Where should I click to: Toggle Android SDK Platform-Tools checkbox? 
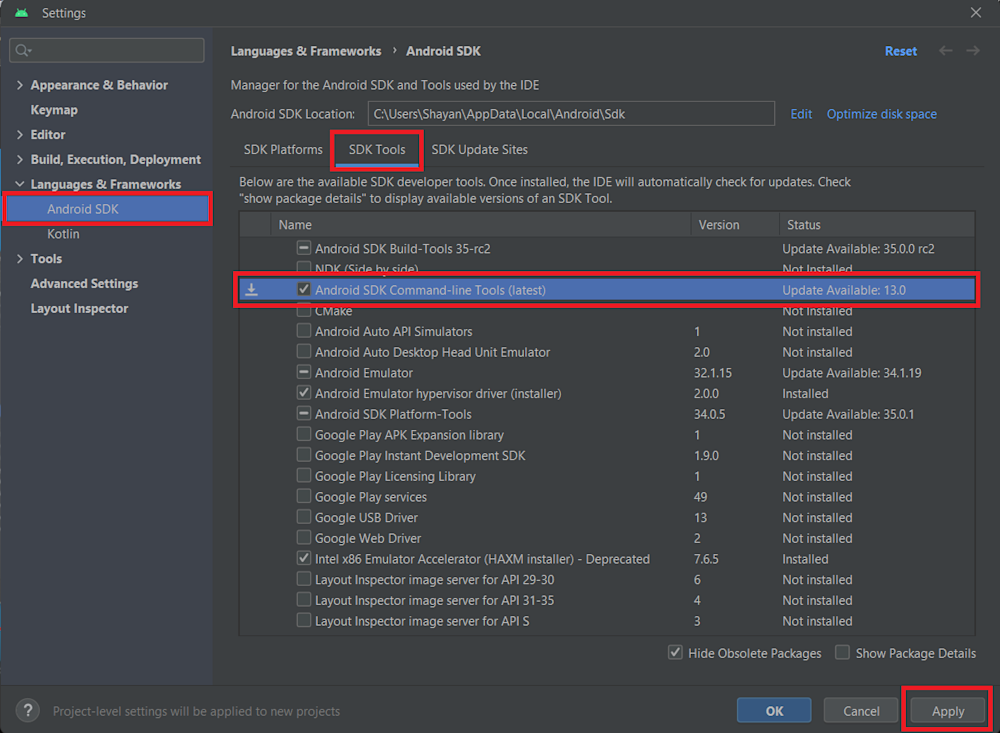click(304, 414)
